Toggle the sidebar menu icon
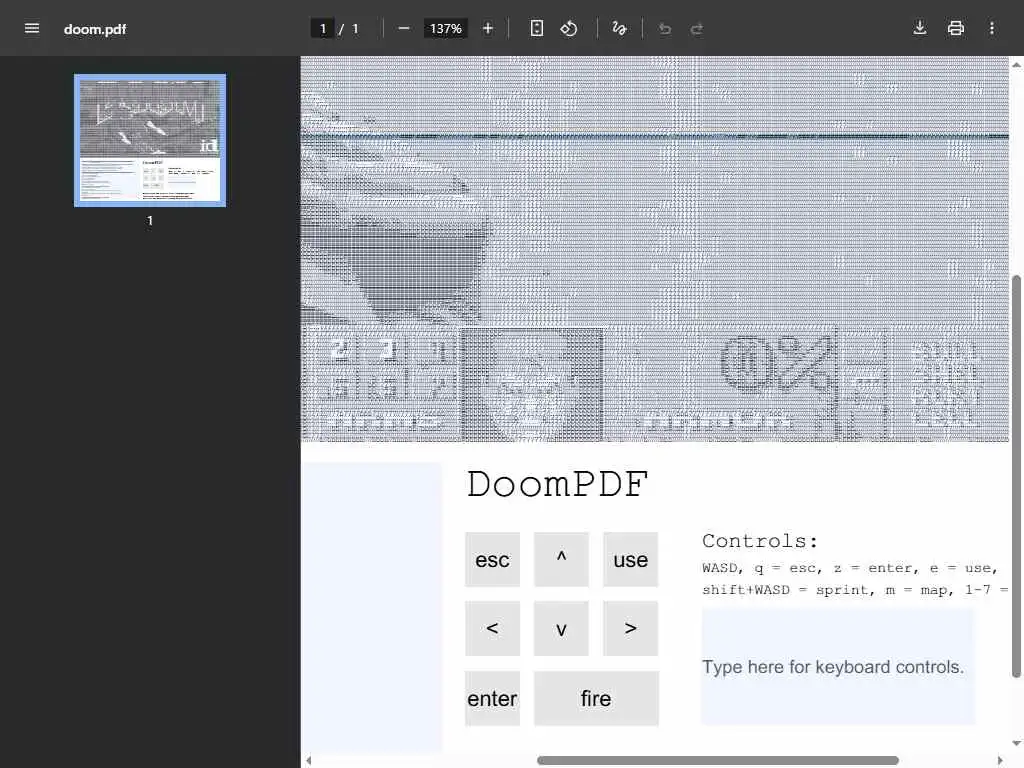This screenshot has width=1024, height=768. [31, 28]
